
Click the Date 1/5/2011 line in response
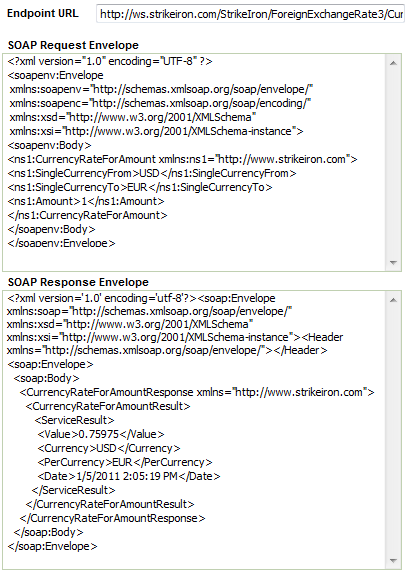click(129, 476)
